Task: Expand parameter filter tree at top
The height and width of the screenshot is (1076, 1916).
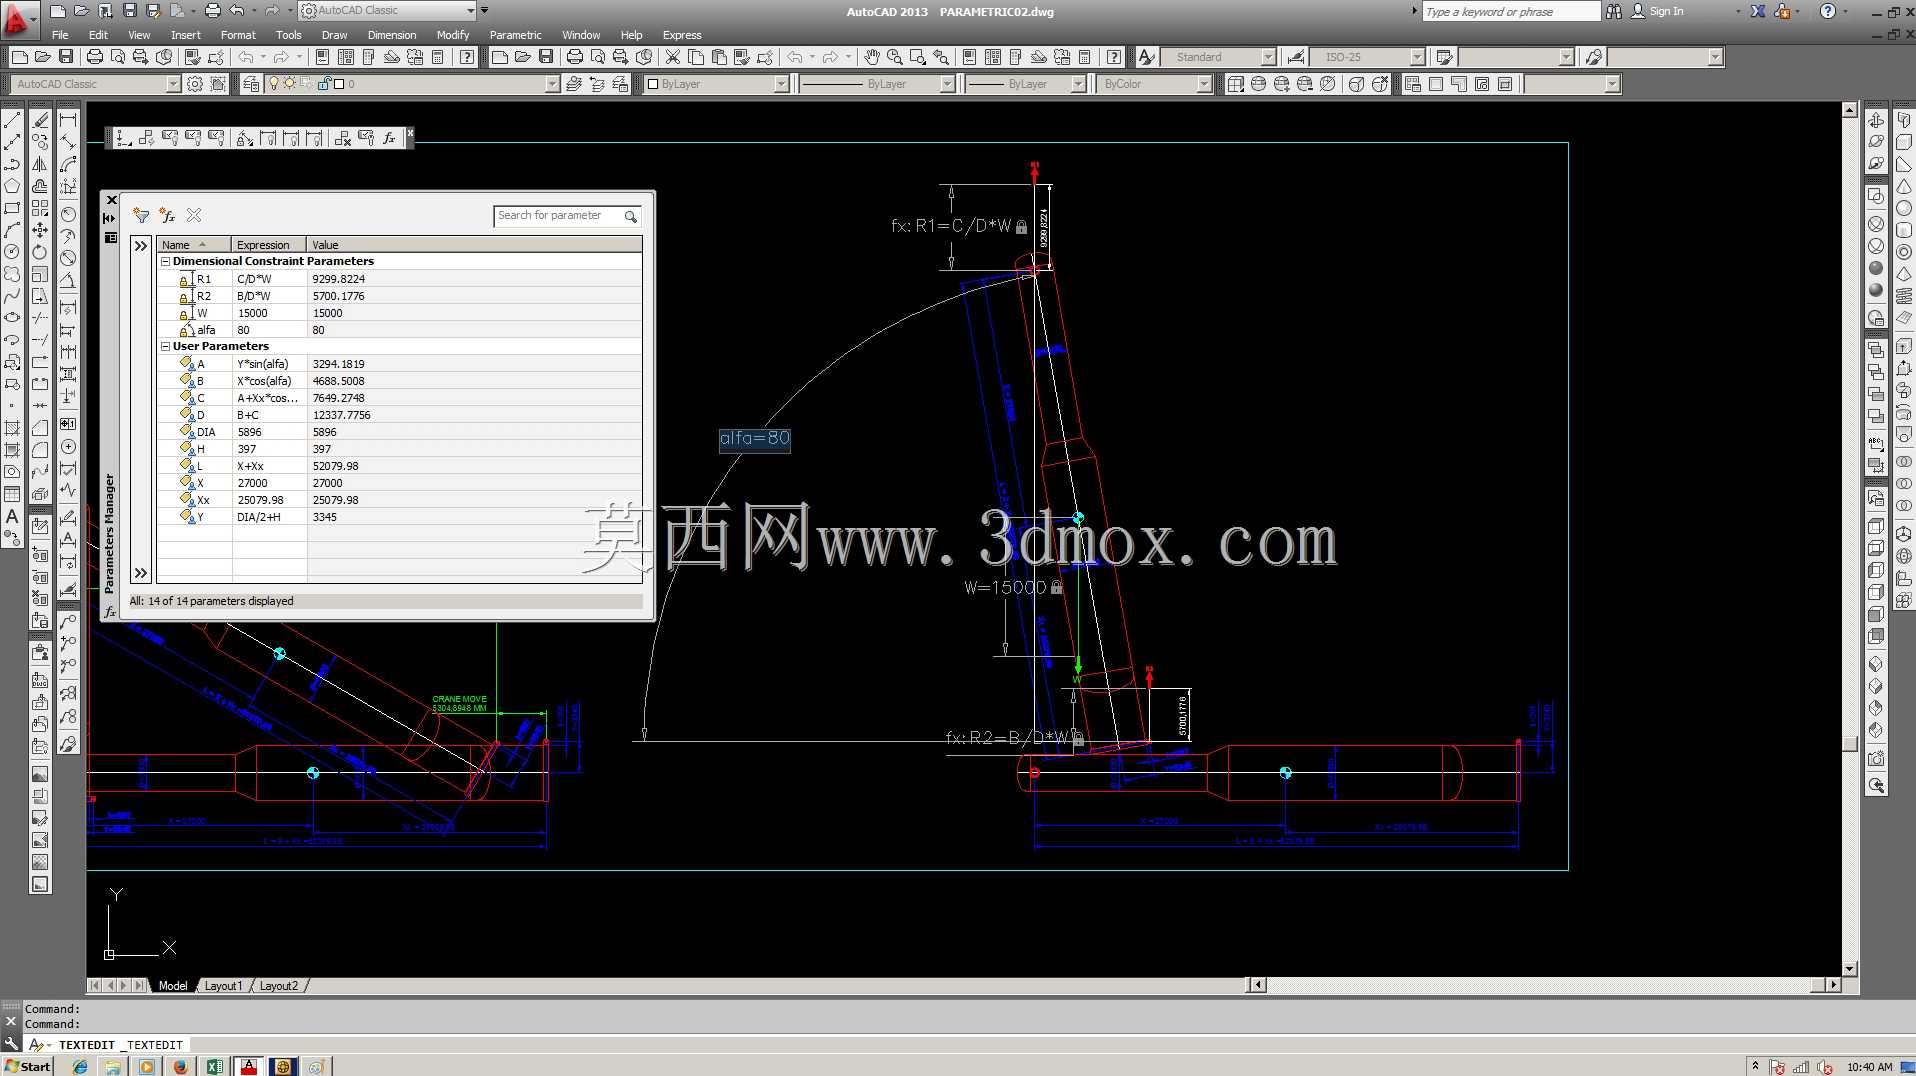Action: [141, 246]
